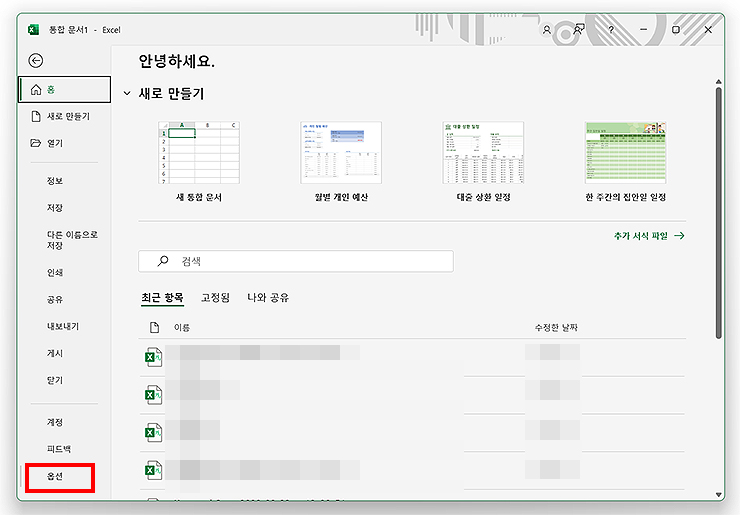Minimize the Excel window

click(643, 30)
